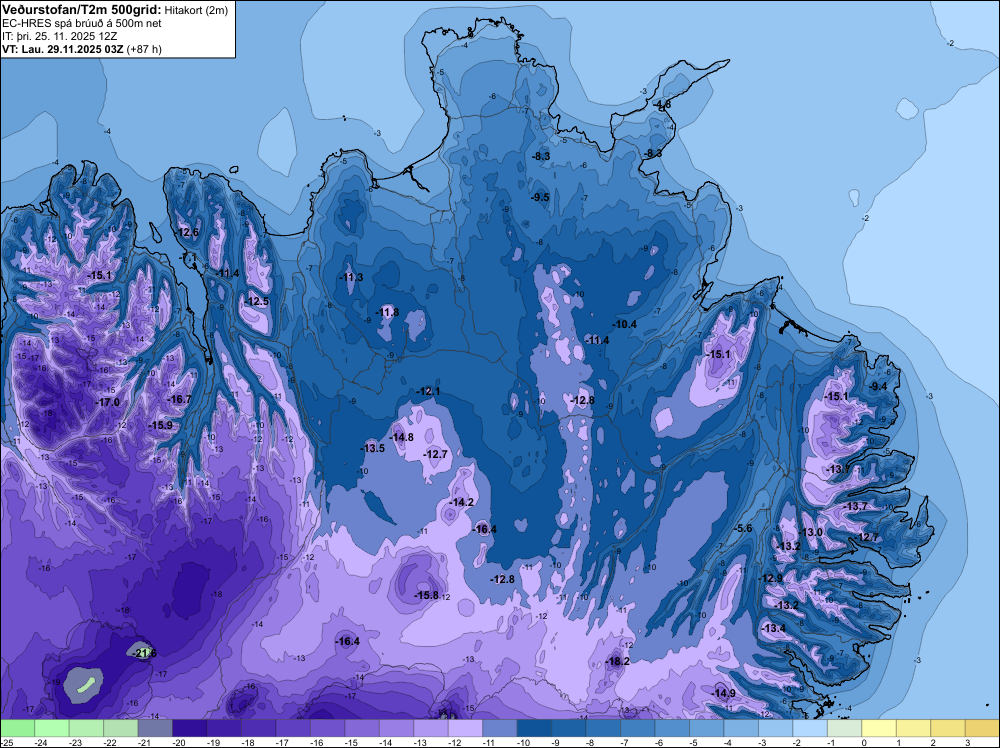
Task: Select the -8 legend color swatch
Action: 603,728
